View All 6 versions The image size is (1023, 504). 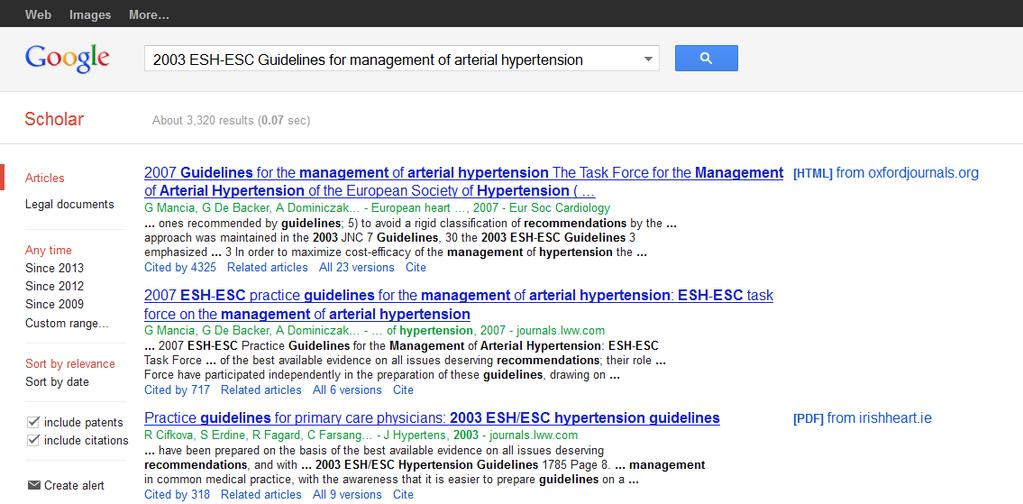point(347,390)
